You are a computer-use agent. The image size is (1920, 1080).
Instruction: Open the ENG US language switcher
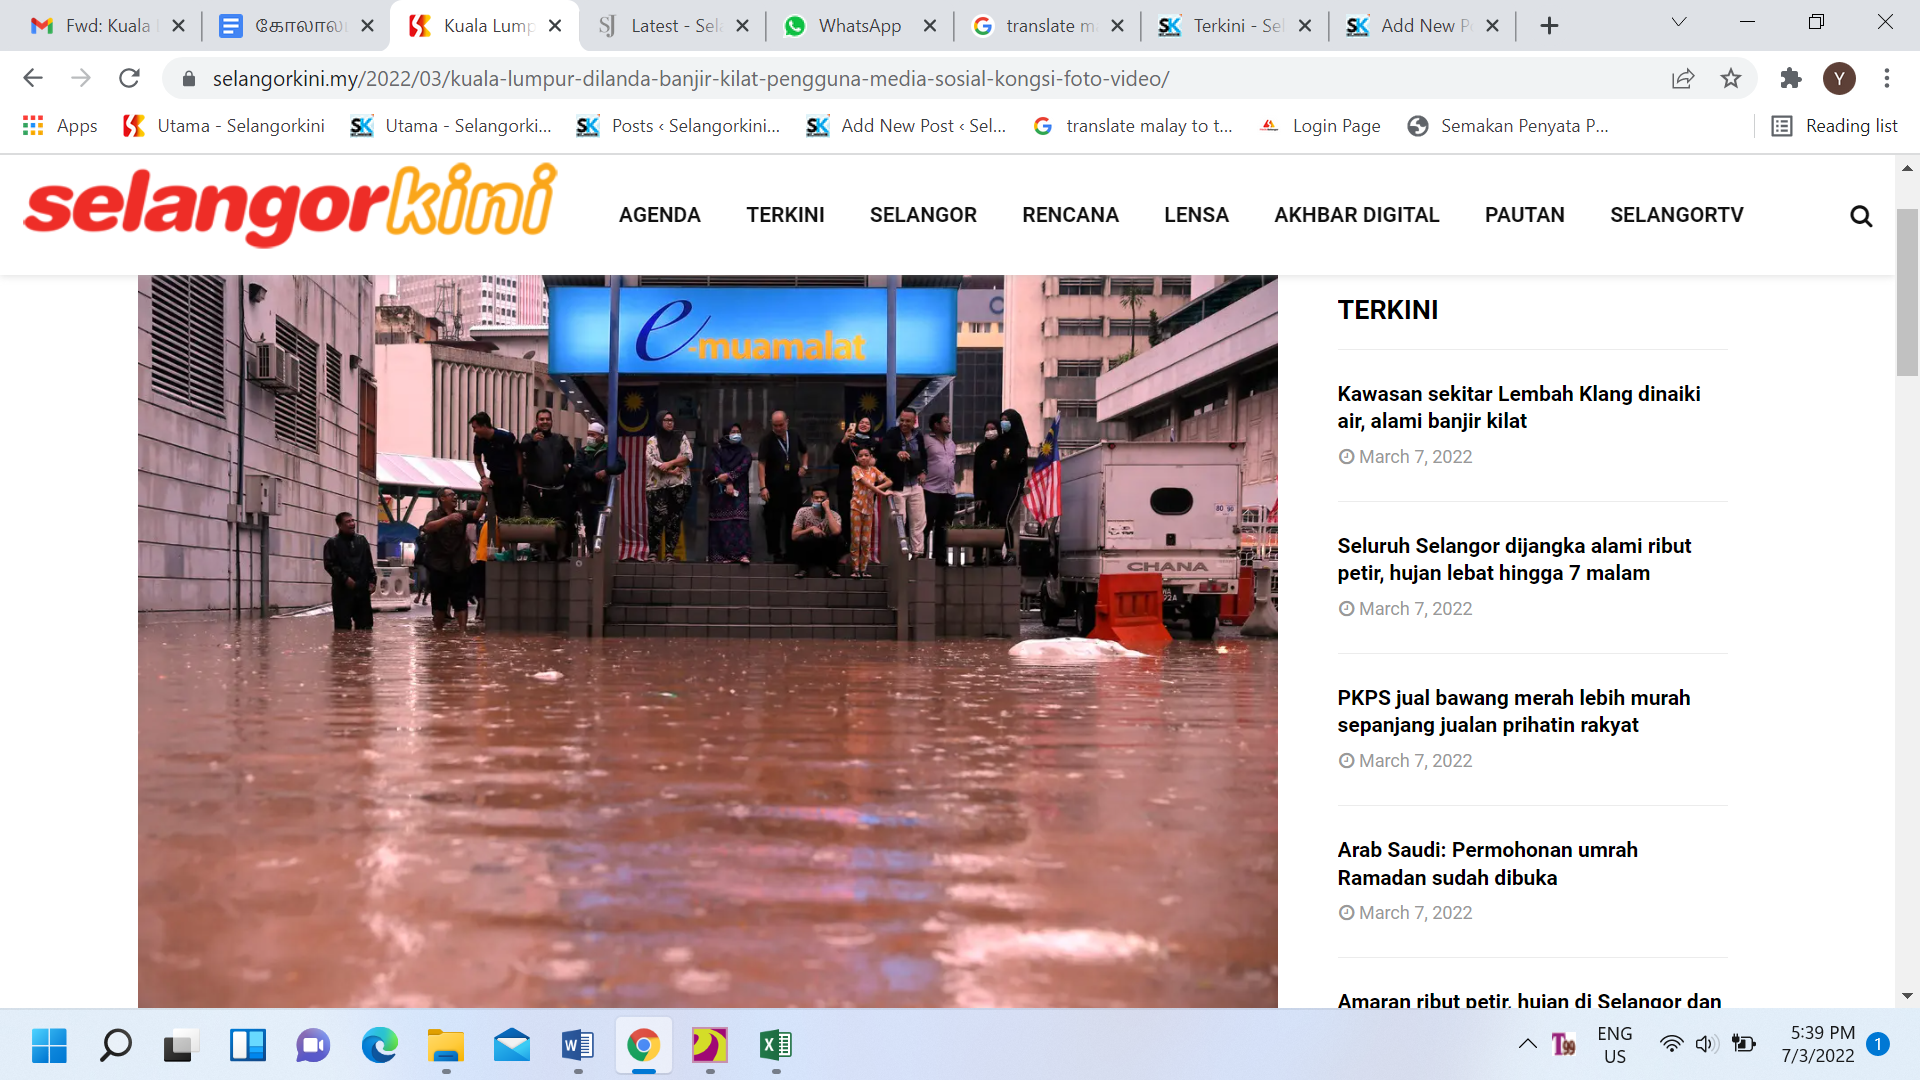point(1614,1045)
